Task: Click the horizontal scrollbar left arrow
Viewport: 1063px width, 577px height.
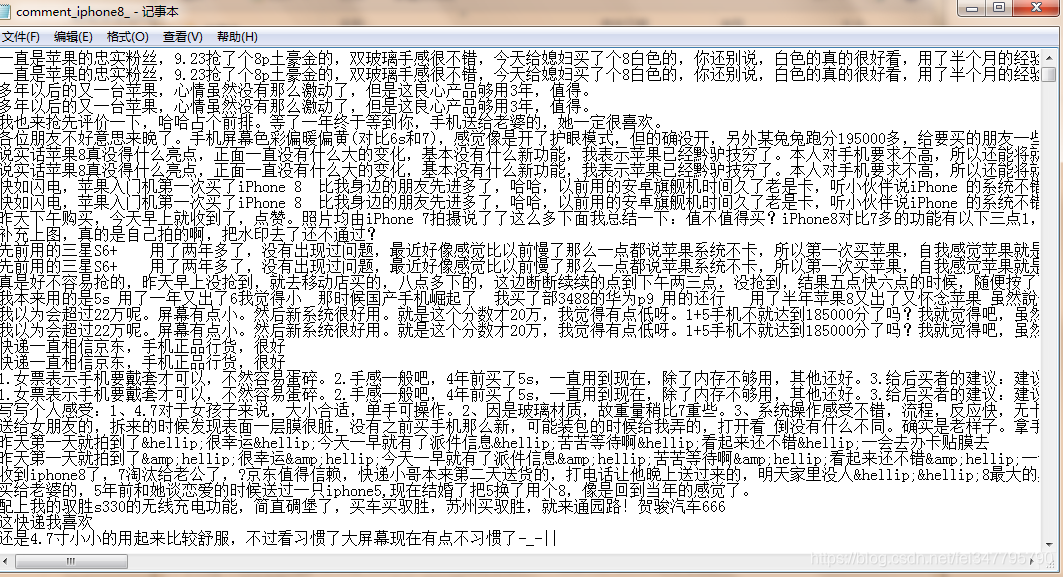Action: [x=5, y=561]
